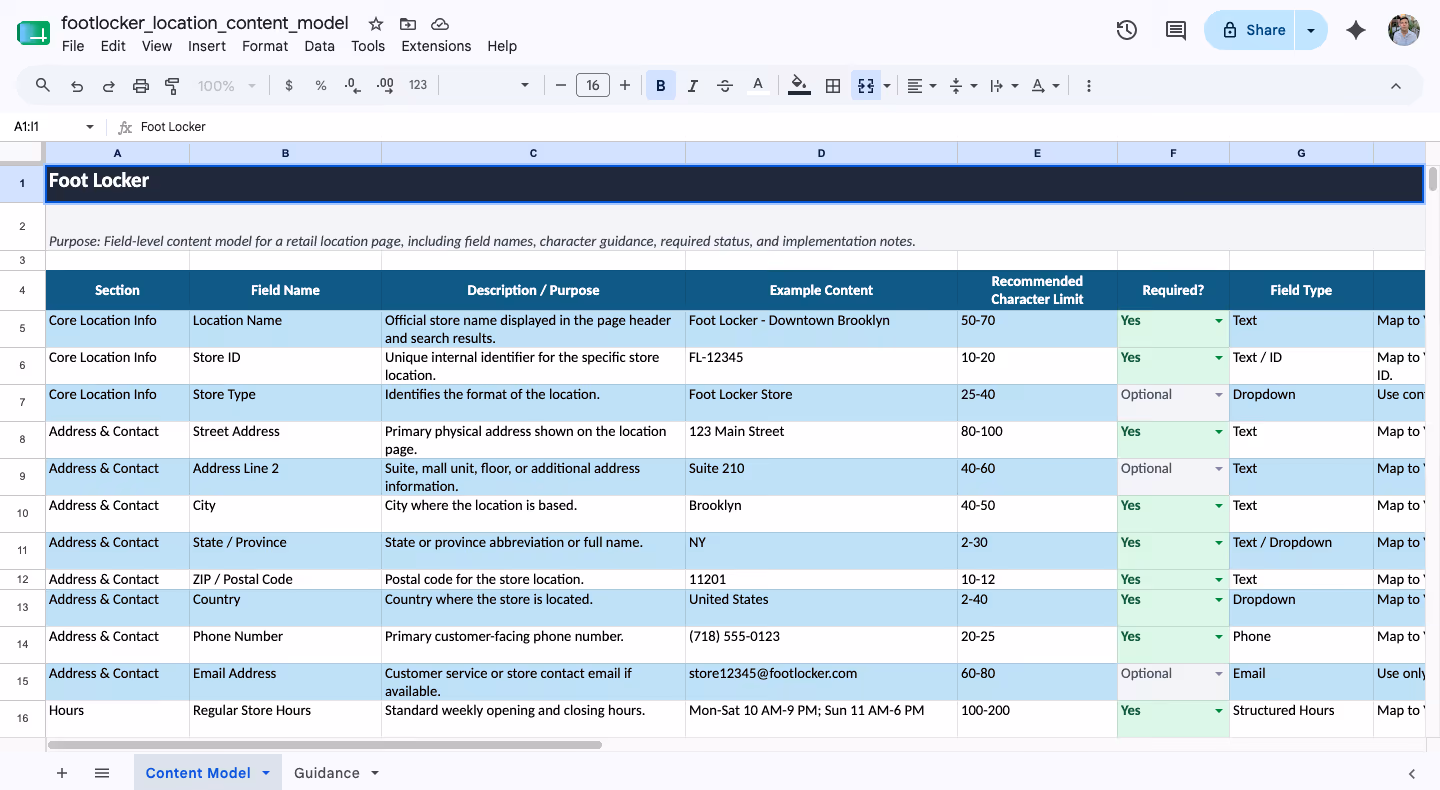This screenshot has width=1440, height=790.
Task: Open quick sharing actions arrow beside Share
Action: tap(1311, 30)
